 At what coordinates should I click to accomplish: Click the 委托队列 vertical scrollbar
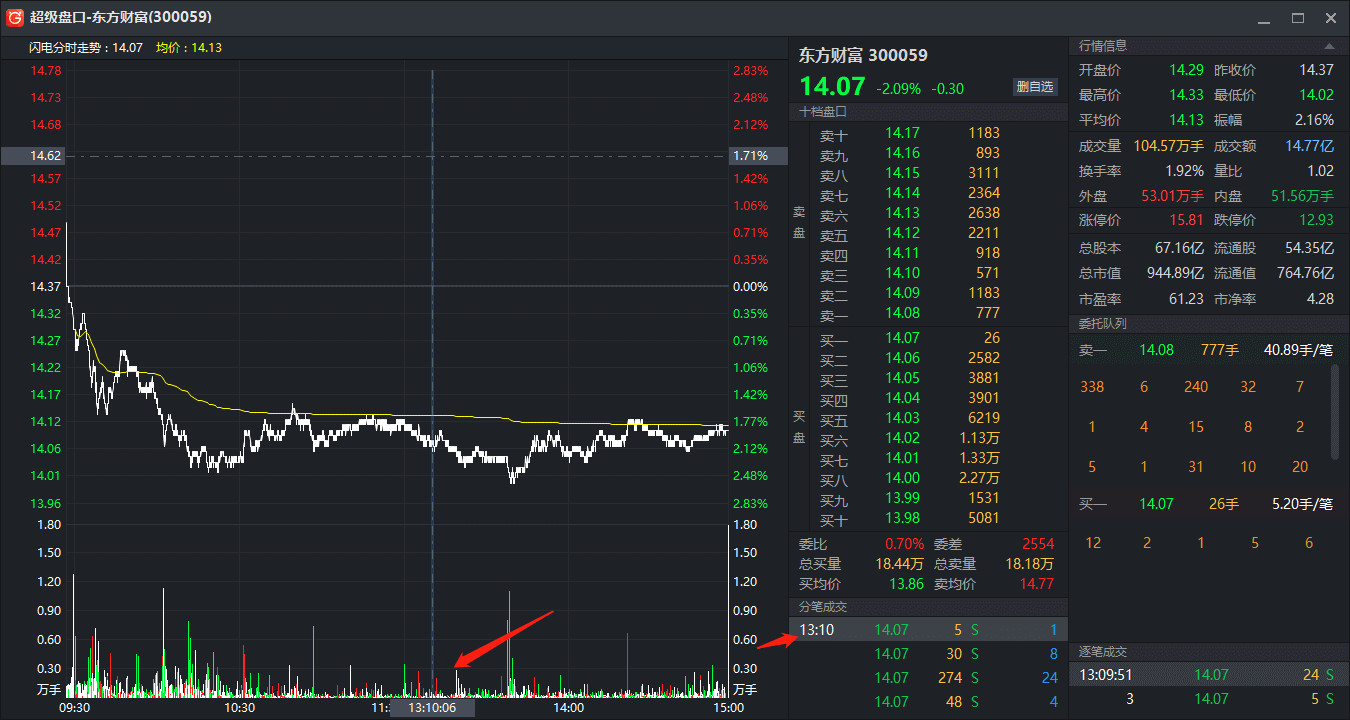pos(1334,410)
